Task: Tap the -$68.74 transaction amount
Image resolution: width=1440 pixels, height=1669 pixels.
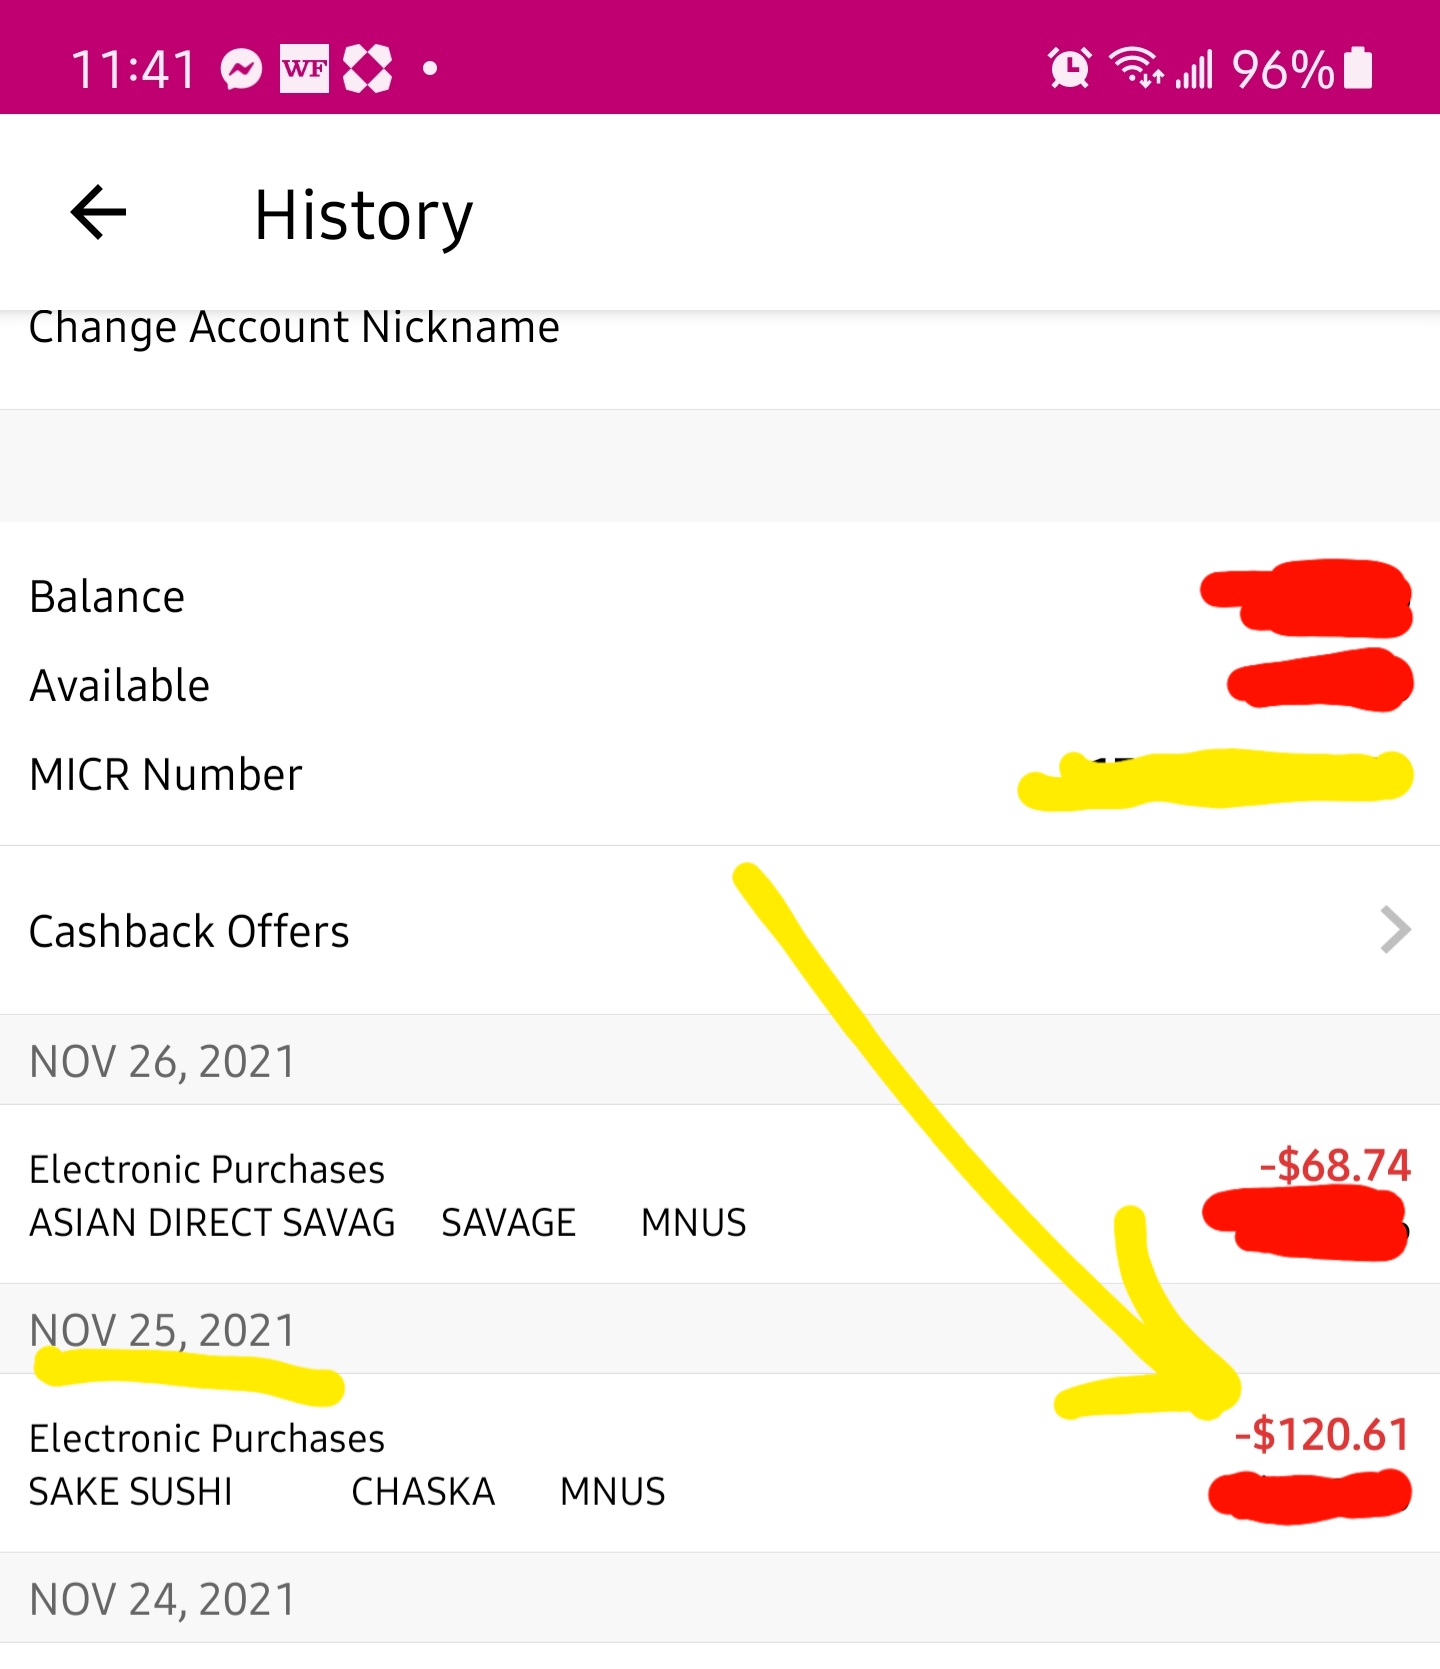Action: [1334, 1166]
